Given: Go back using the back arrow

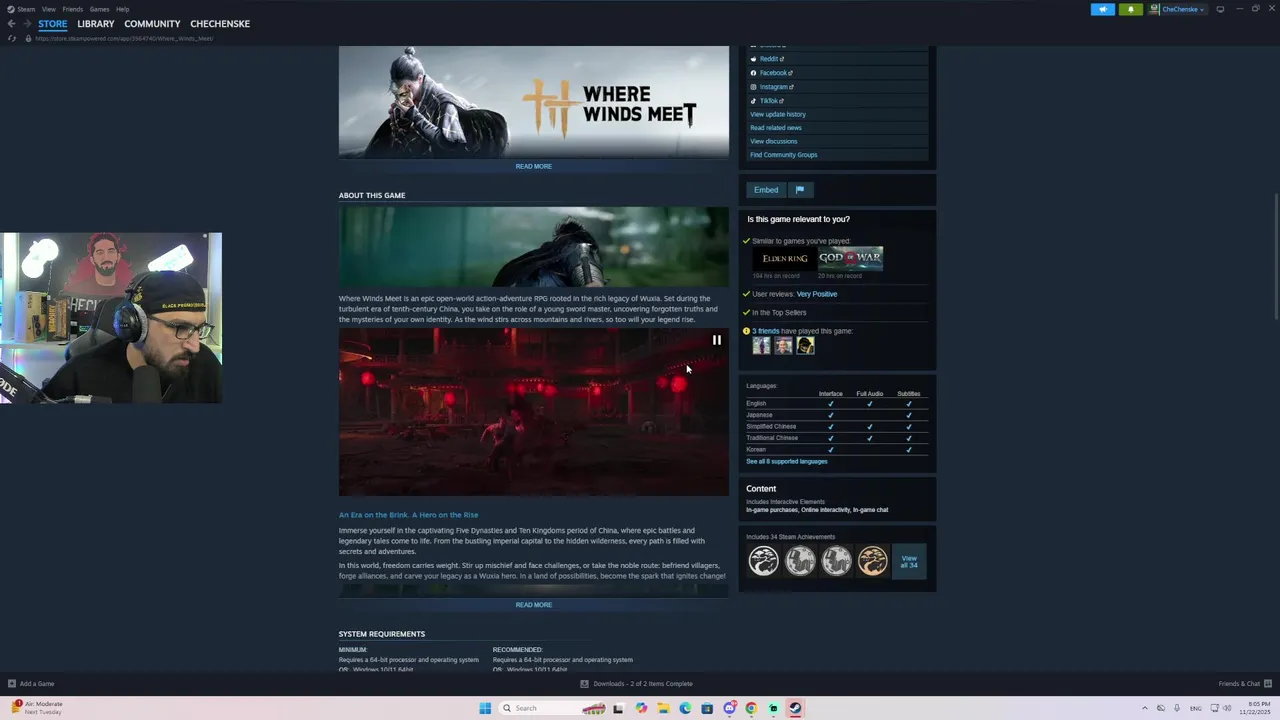Looking at the screenshot, I should tap(11, 23).
